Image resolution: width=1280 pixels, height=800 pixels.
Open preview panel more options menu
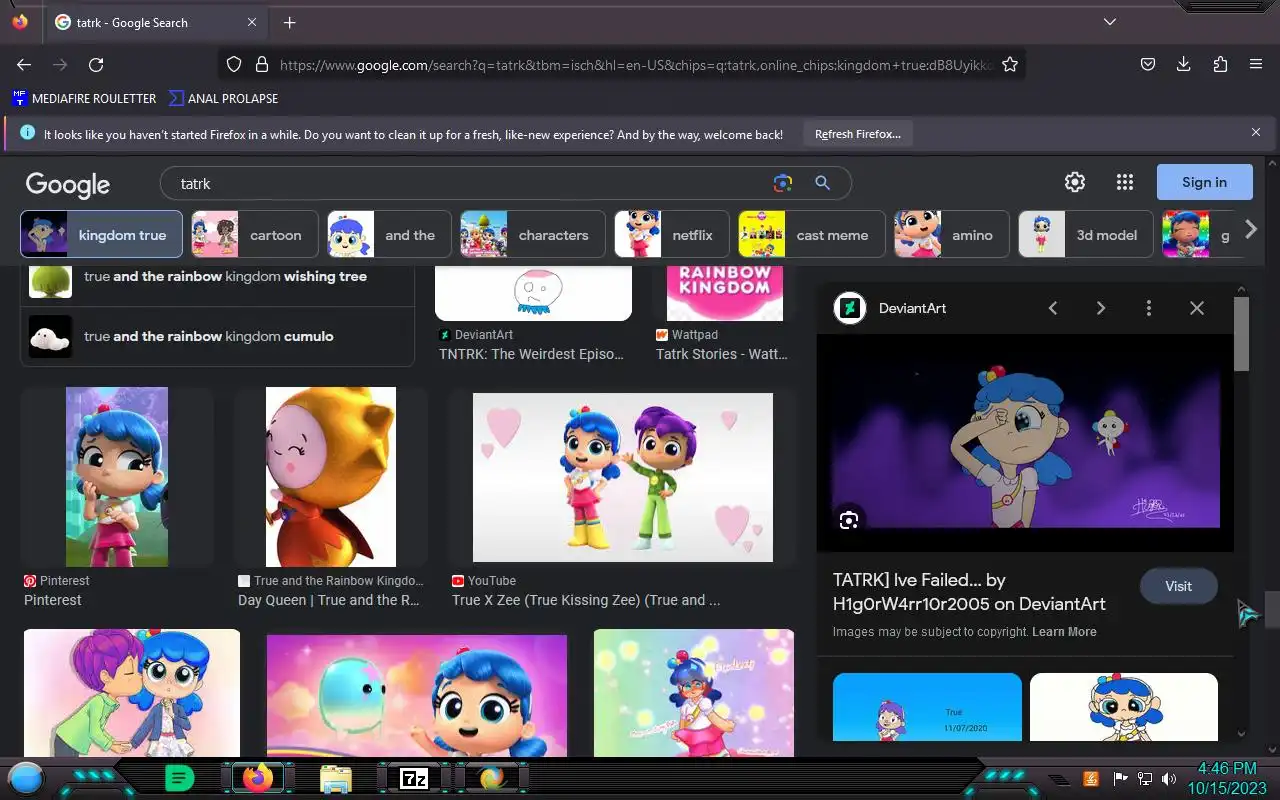point(1149,308)
